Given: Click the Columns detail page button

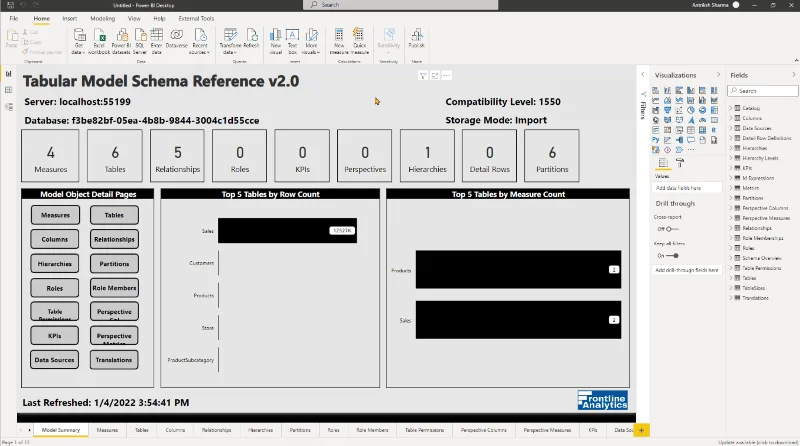Looking at the screenshot, I should click(55, 239).
